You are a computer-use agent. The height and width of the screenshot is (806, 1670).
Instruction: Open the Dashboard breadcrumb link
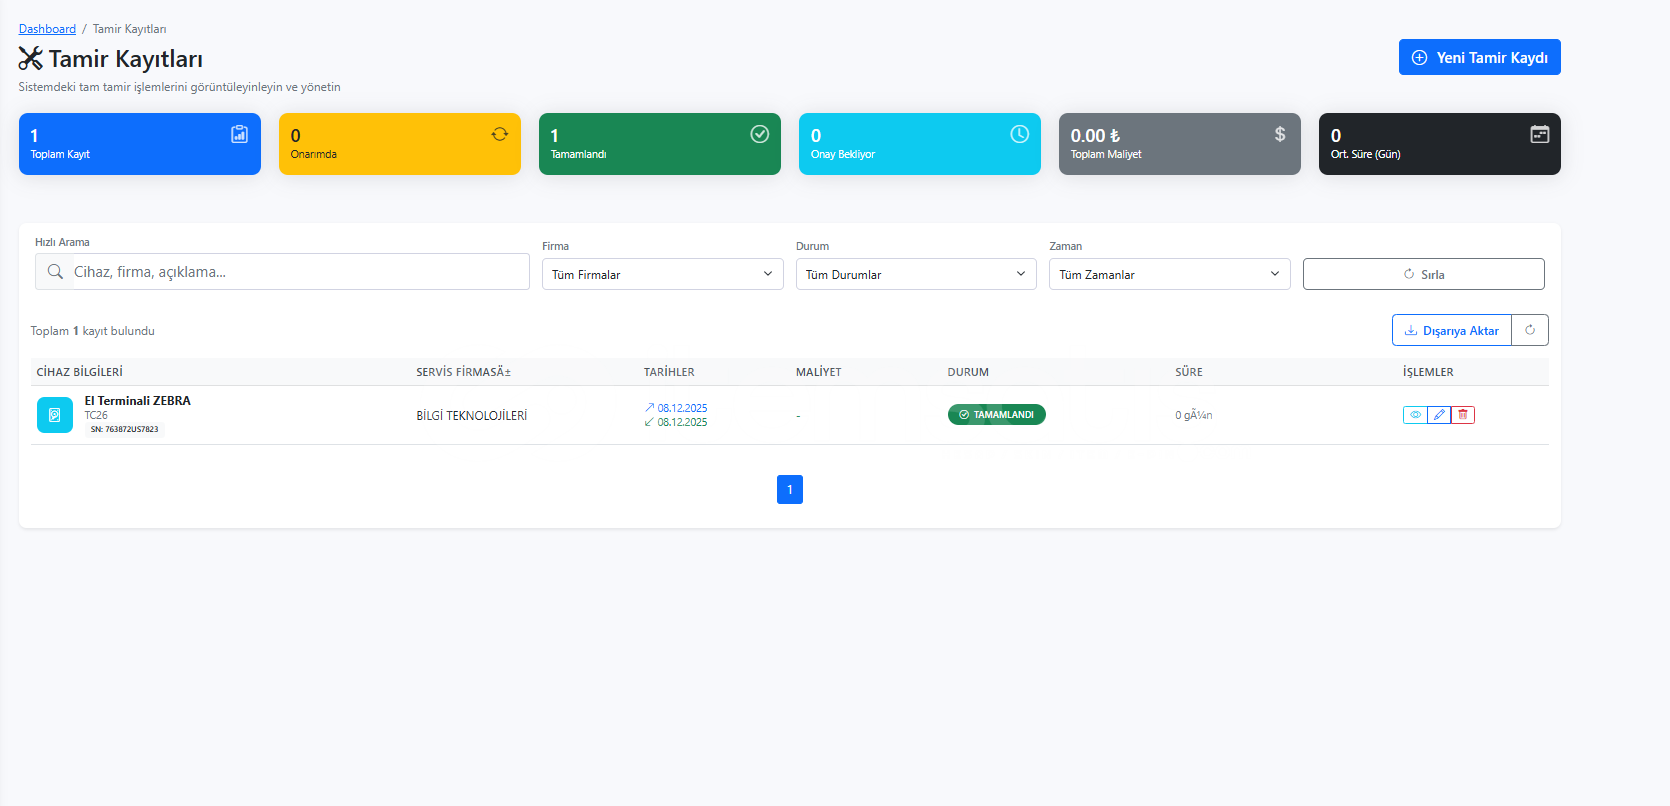pyautogui.click(x=47, y=29)
